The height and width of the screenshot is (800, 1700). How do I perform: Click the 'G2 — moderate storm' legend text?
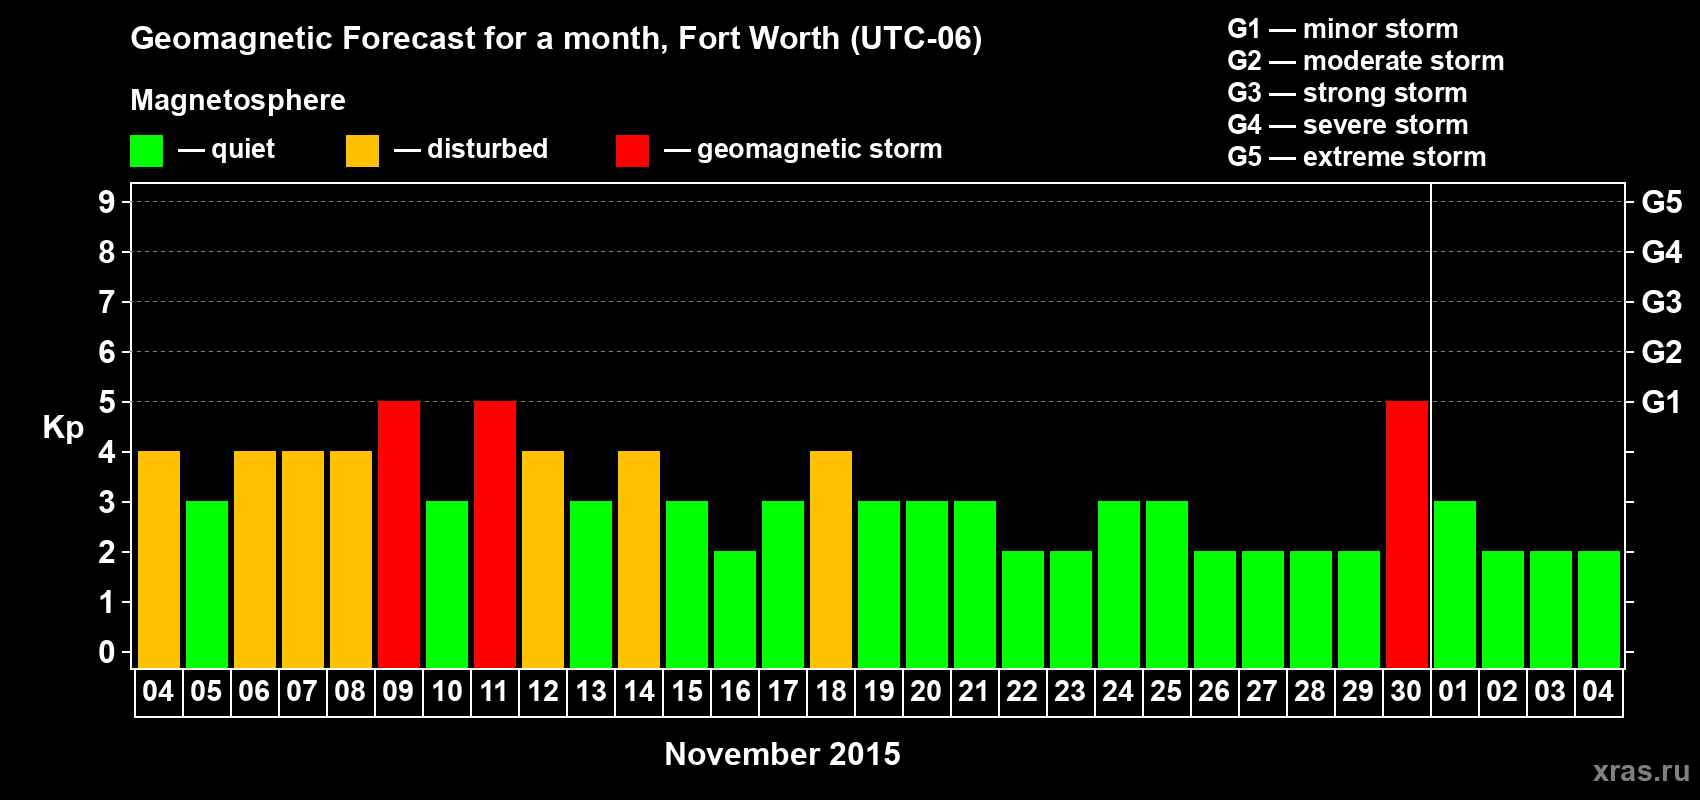[x=1366, y=61]
